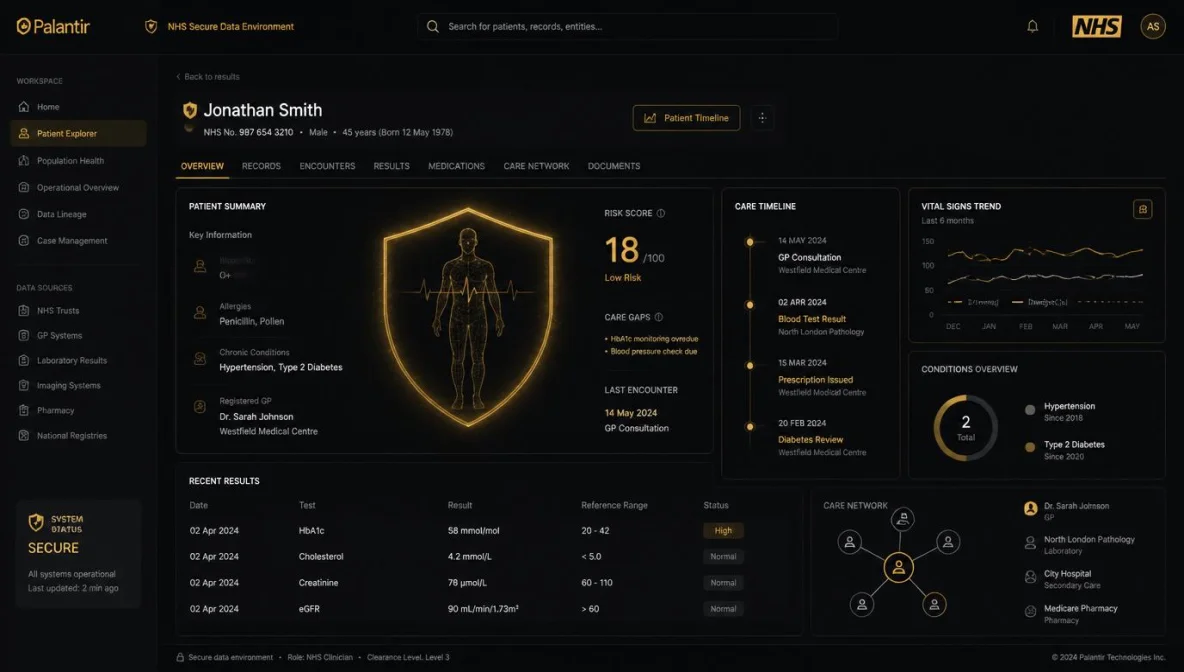The height and width of the screenshot is (672, 1184).
Task: Click City Hospital secondary care icon
Action: (1030, 577)
